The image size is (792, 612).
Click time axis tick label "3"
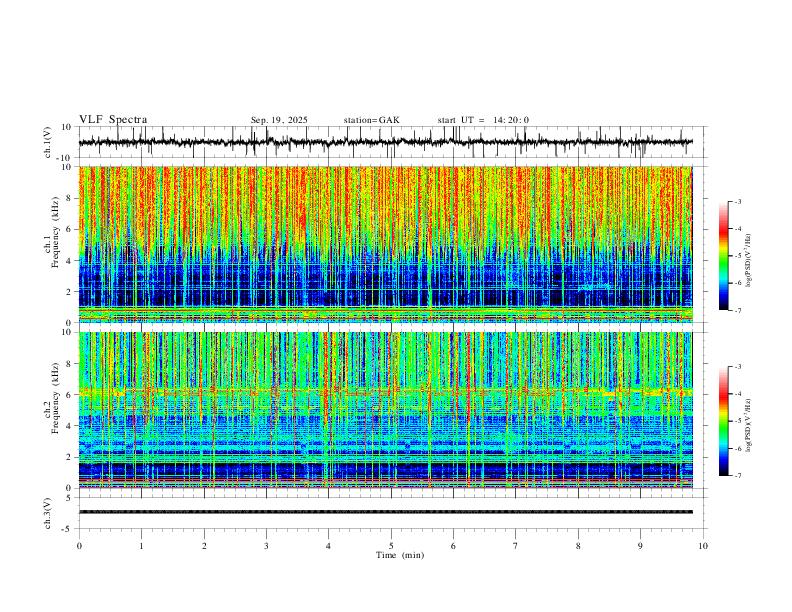pyautogui.click(x=266, y=546)
